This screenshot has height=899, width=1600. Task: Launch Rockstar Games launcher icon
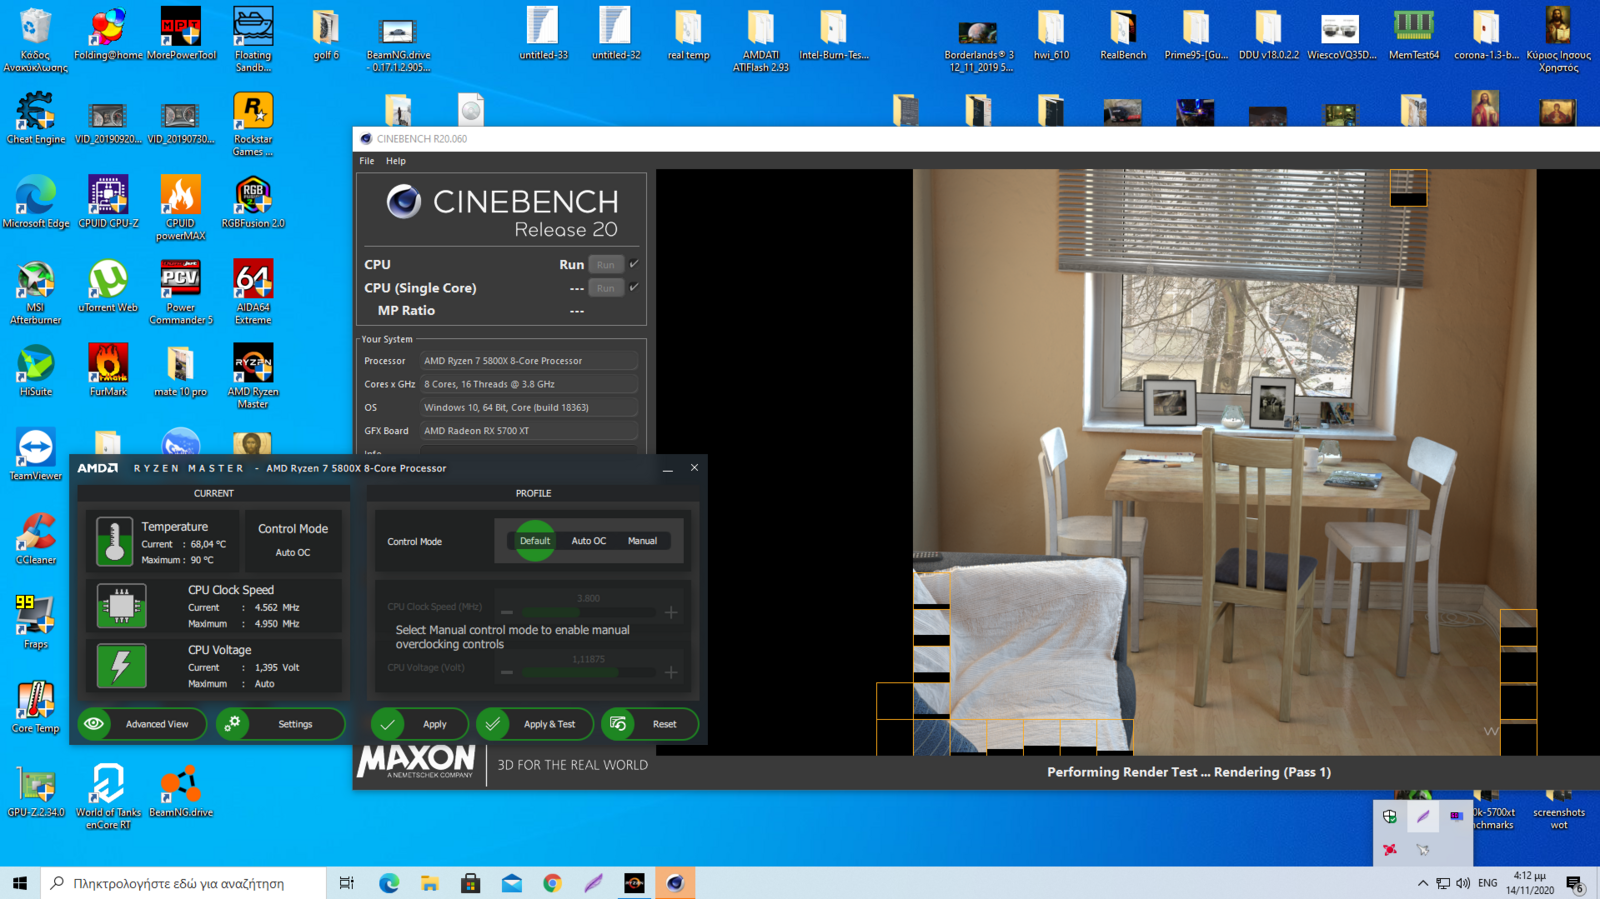pos(253,124)
